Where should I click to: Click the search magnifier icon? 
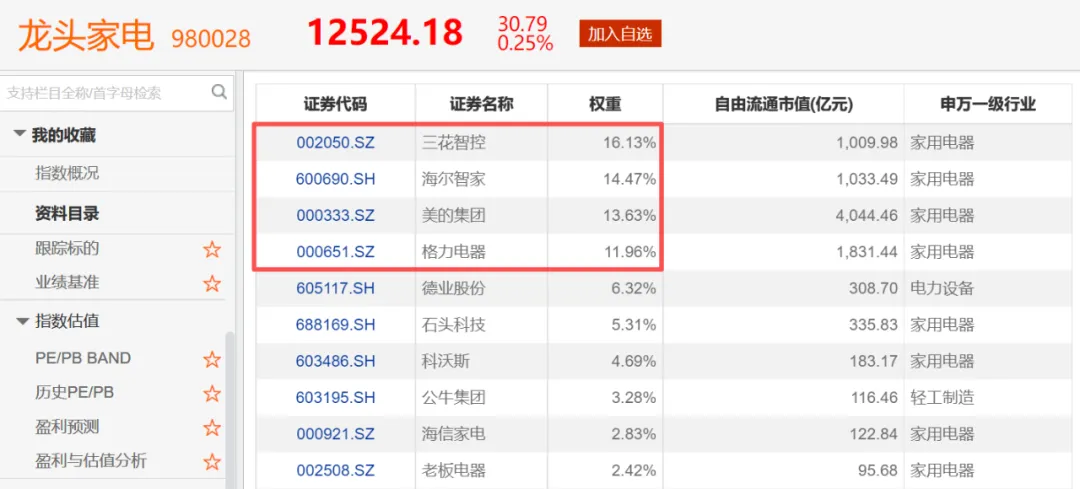[x=219, y=92]
